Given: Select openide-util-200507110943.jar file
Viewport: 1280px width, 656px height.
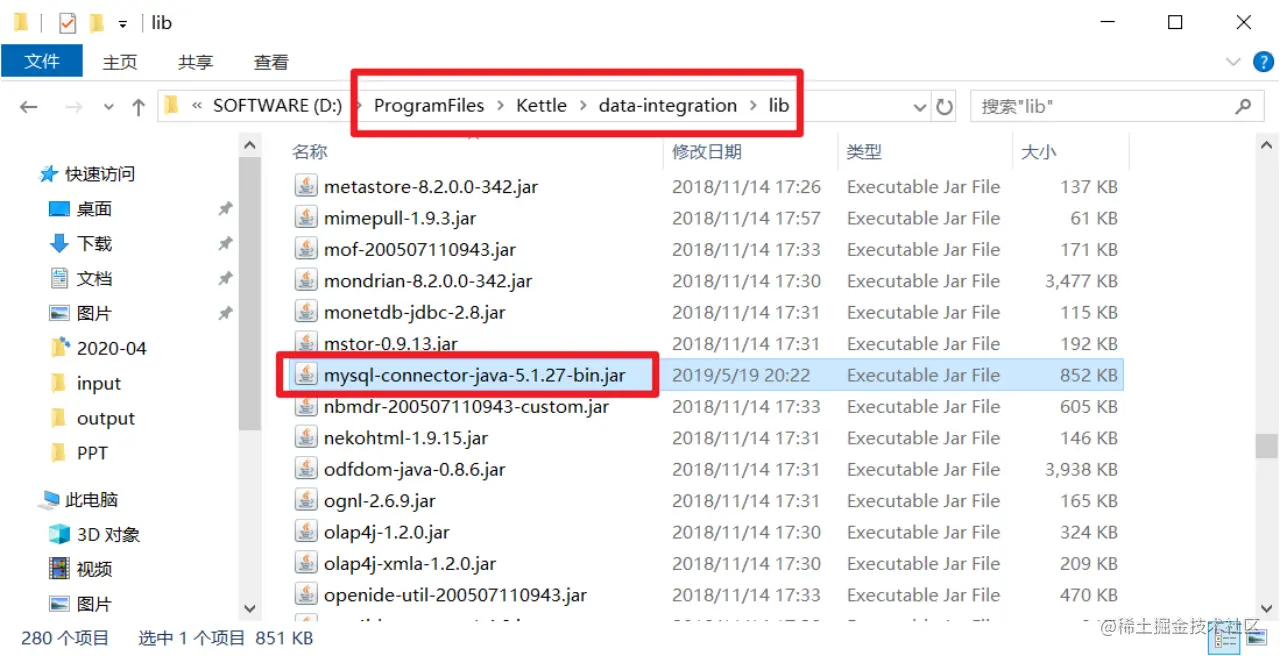Looking at the screenshot, I should click(x=455, y=596).
